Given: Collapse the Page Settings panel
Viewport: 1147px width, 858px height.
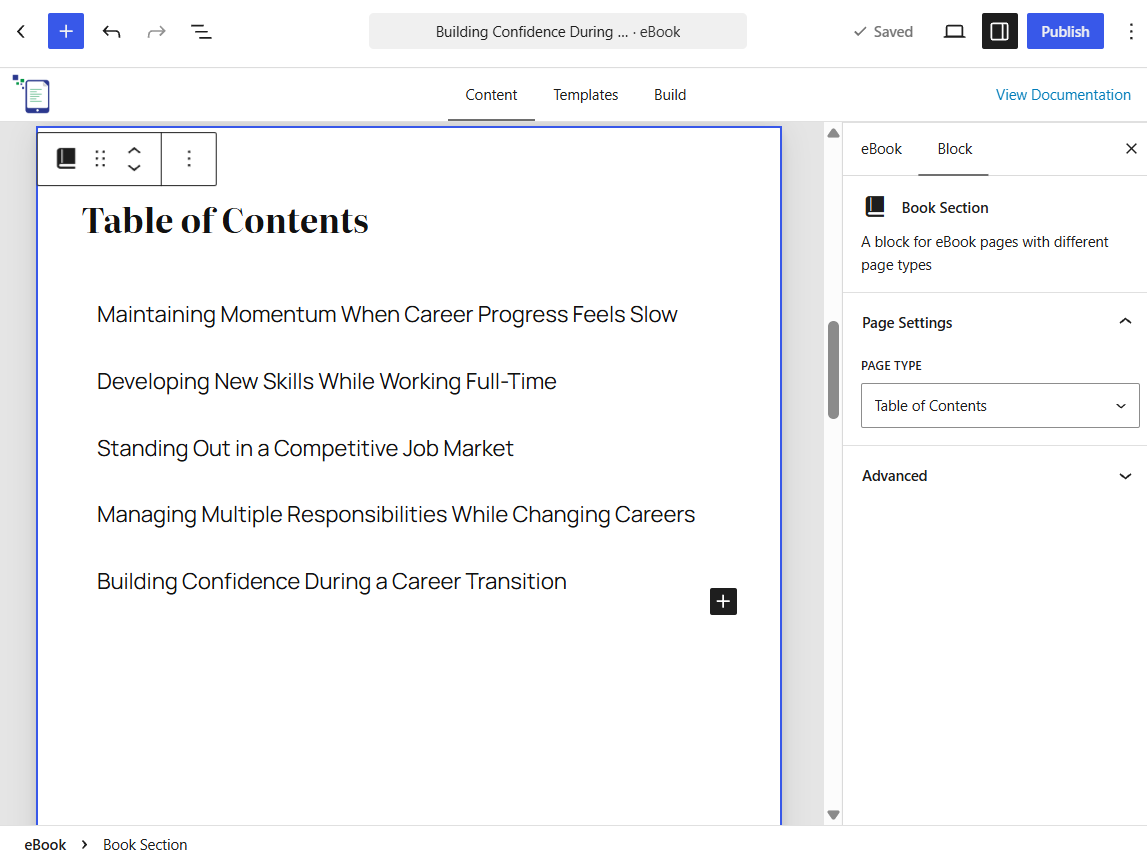Looking at the screenshot, I should 995,323.
